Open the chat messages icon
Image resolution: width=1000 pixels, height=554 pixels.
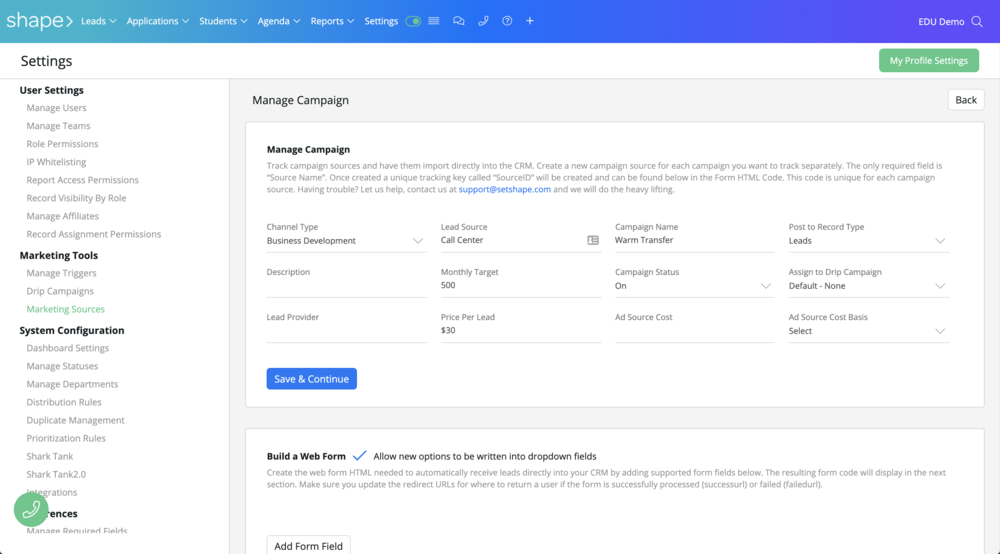tap(459, 21)
